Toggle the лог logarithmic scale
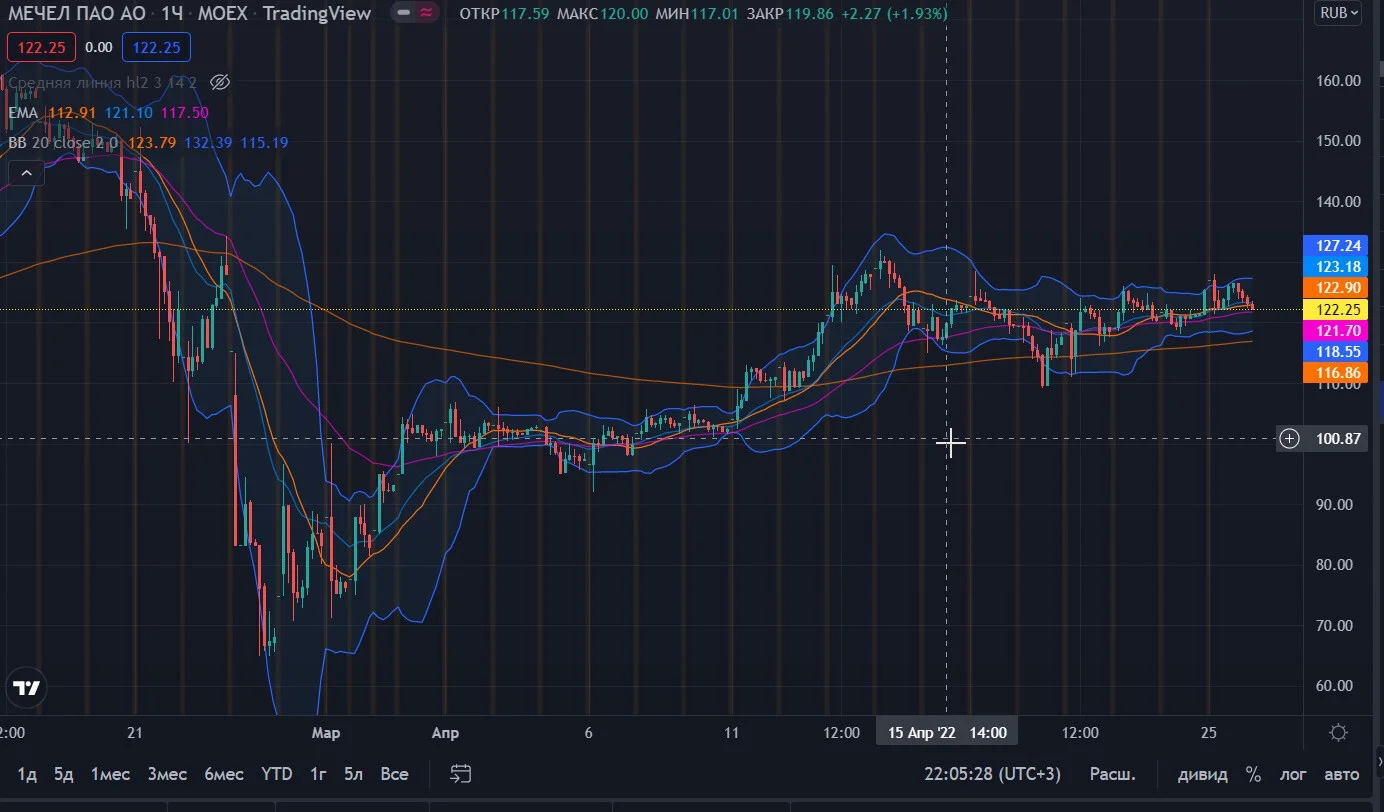 click(1293, 774)
